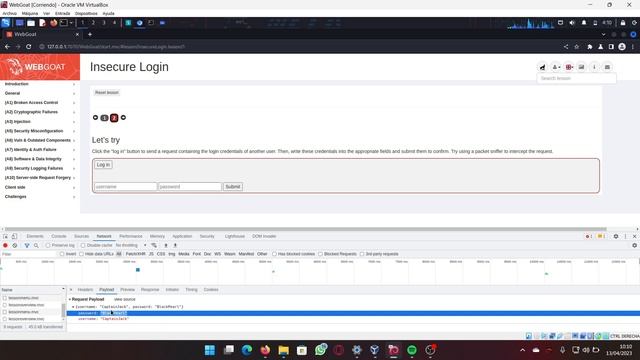The width and height of the screenshot is (640, 360).
Task: Open the WebGoat user profile dropdown
Action: pyautogui.click(x=556, y=67)
